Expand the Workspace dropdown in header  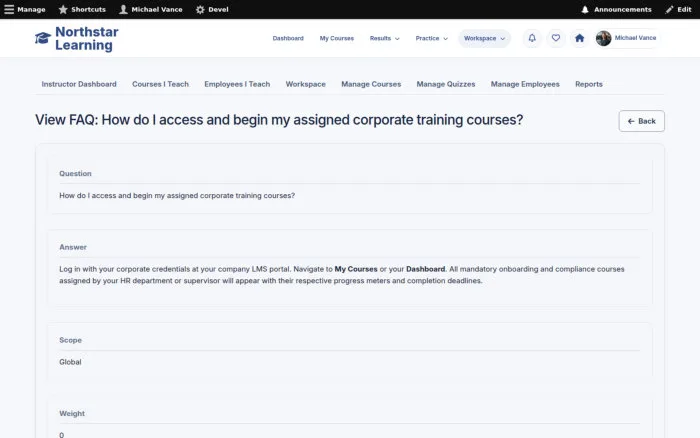click(484, 38)
